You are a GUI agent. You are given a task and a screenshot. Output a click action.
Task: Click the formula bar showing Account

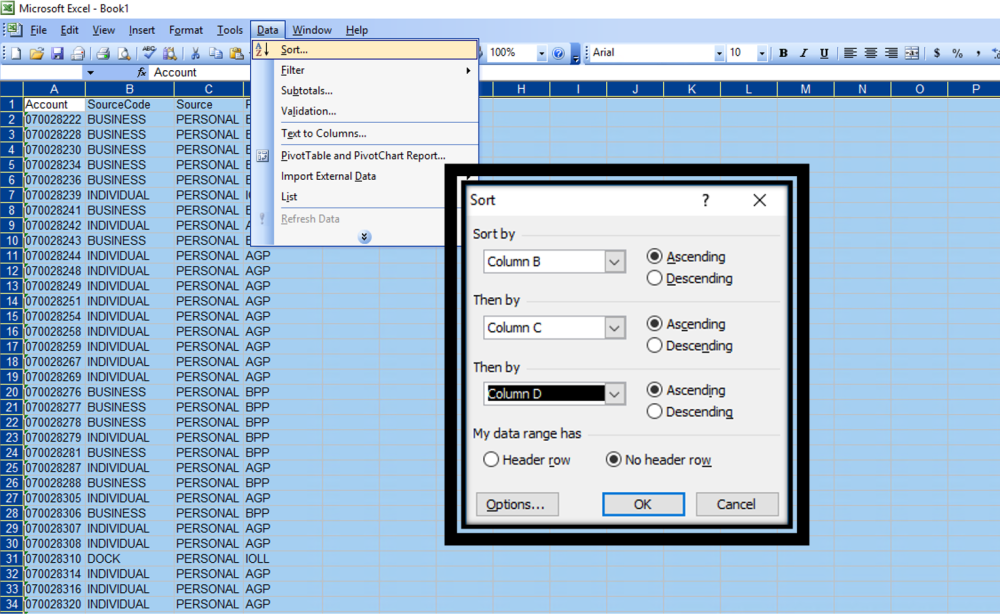[180, 71]
